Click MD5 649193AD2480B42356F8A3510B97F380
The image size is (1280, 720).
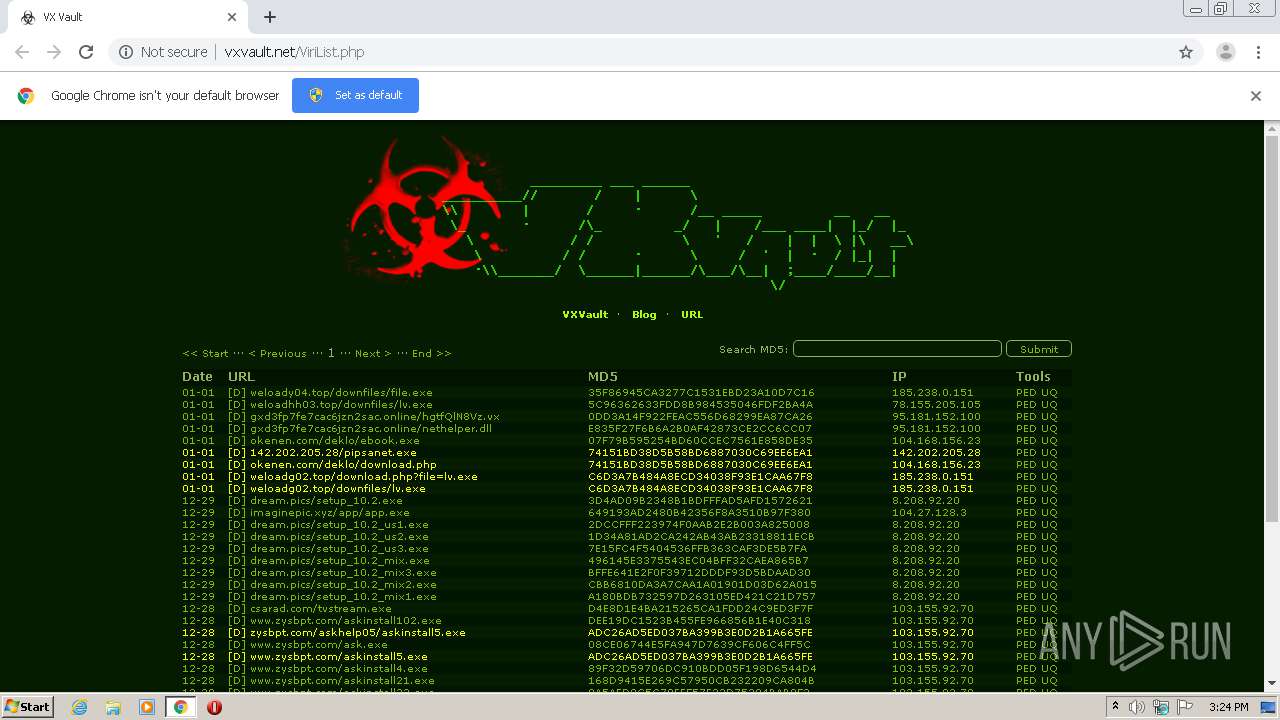(x=699, y=513)
